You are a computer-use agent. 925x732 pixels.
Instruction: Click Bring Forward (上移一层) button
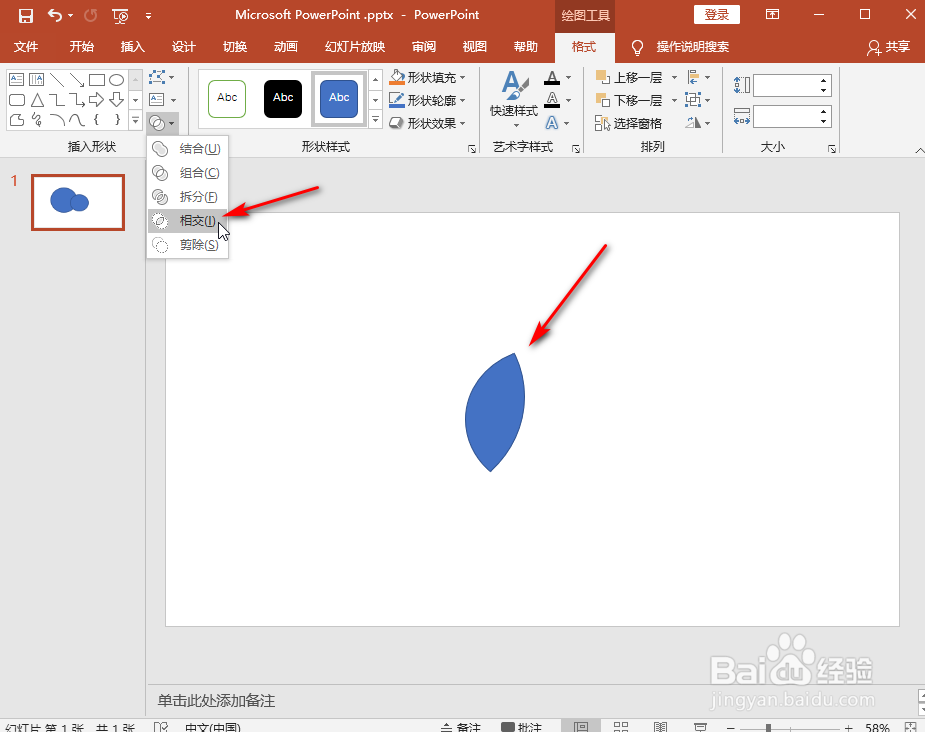point(629,77)
